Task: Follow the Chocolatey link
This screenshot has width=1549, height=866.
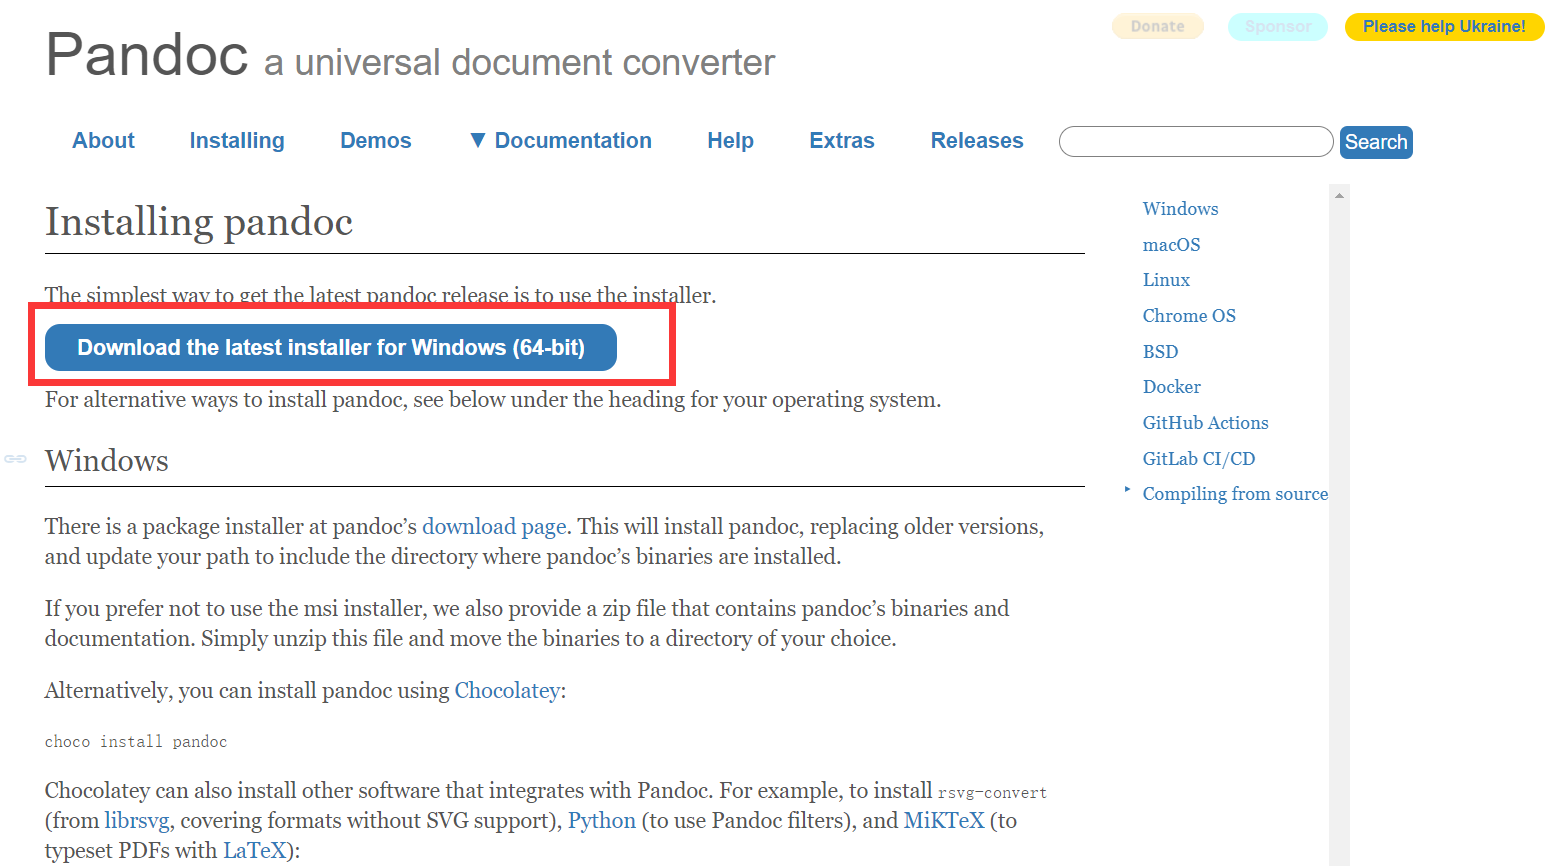Action: [x=507, y=691]
